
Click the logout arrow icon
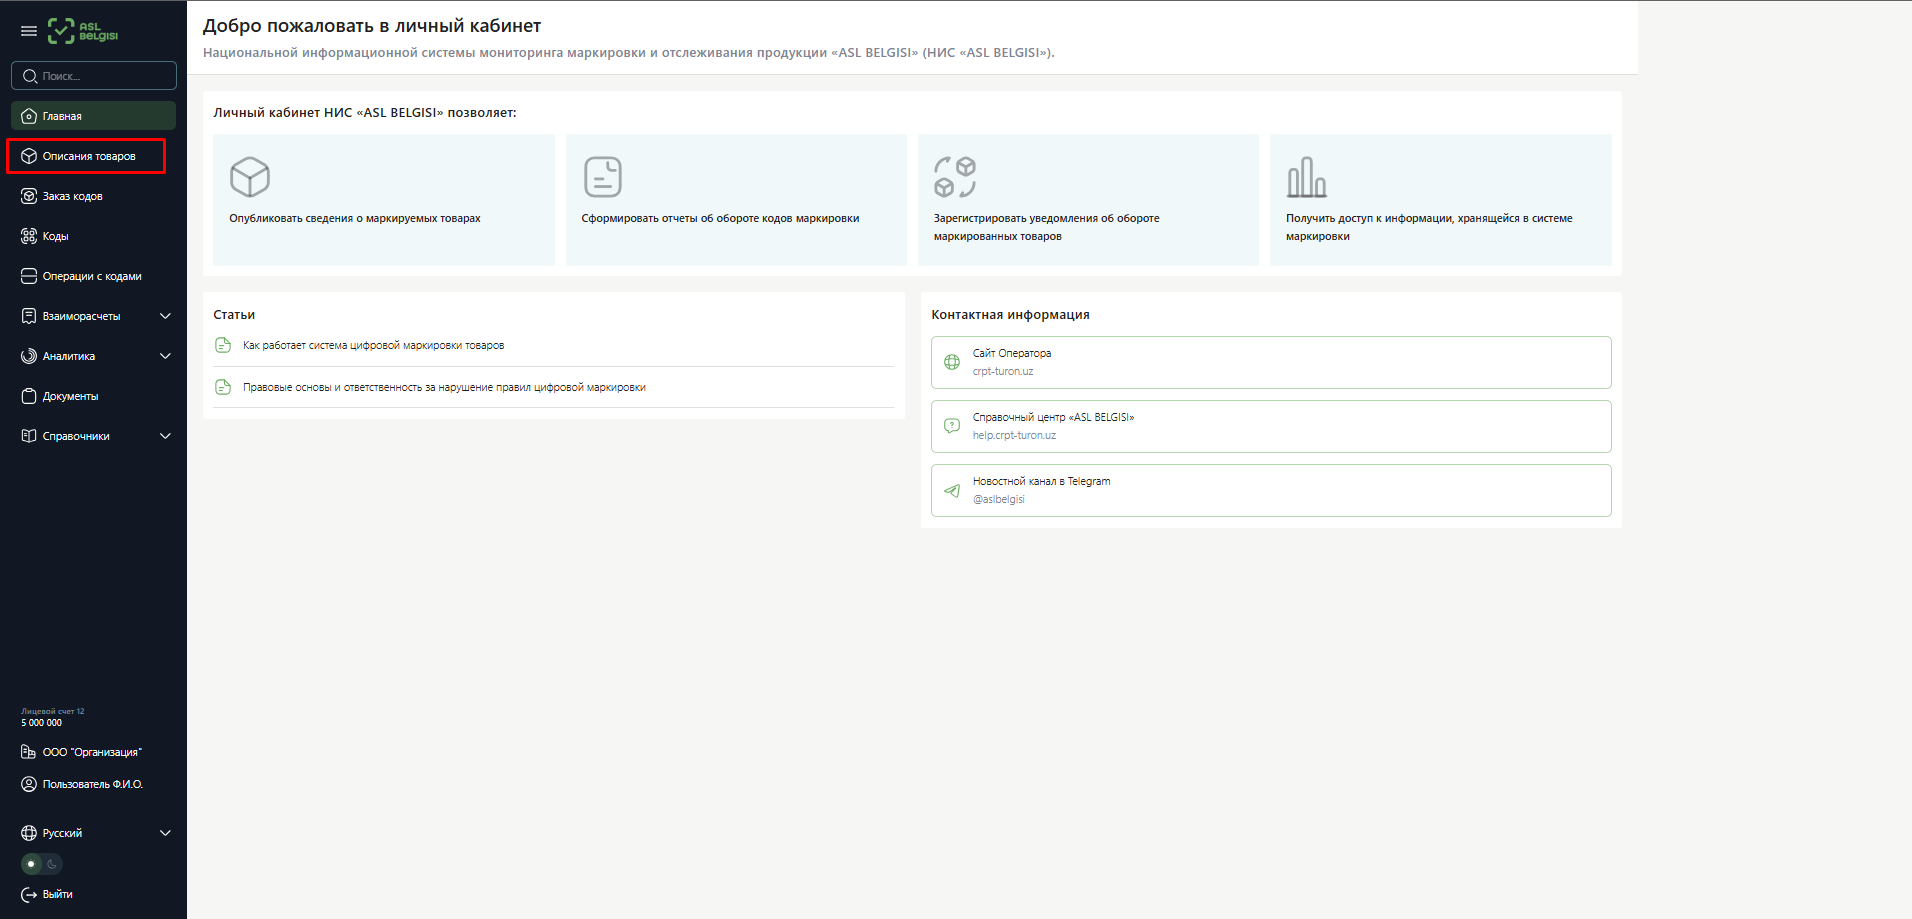click(x=29, y=894)
